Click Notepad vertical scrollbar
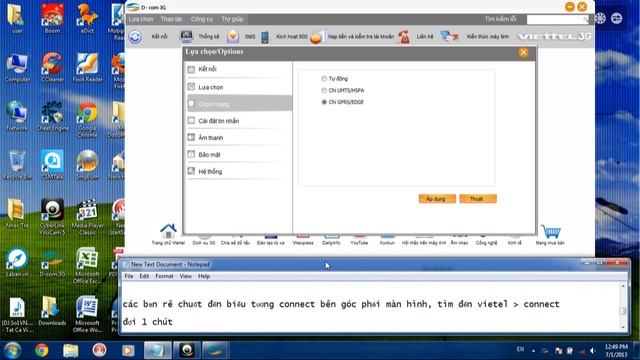The height and width of the screenshot is (360, 640). point(622,307)
